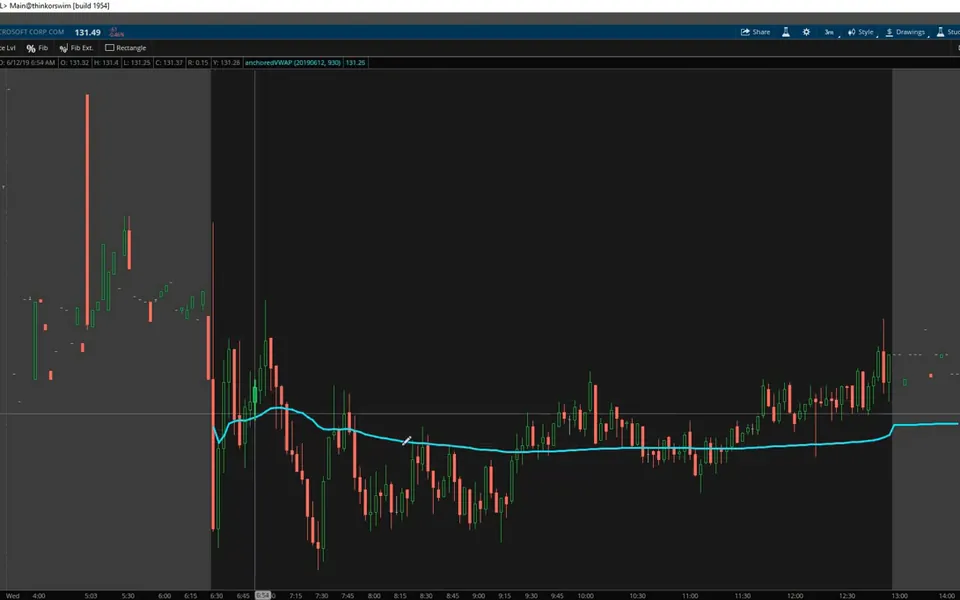This screenshot has height=600, width=960.
Task: Open chart settings gear icon
Action: [806, 32]
